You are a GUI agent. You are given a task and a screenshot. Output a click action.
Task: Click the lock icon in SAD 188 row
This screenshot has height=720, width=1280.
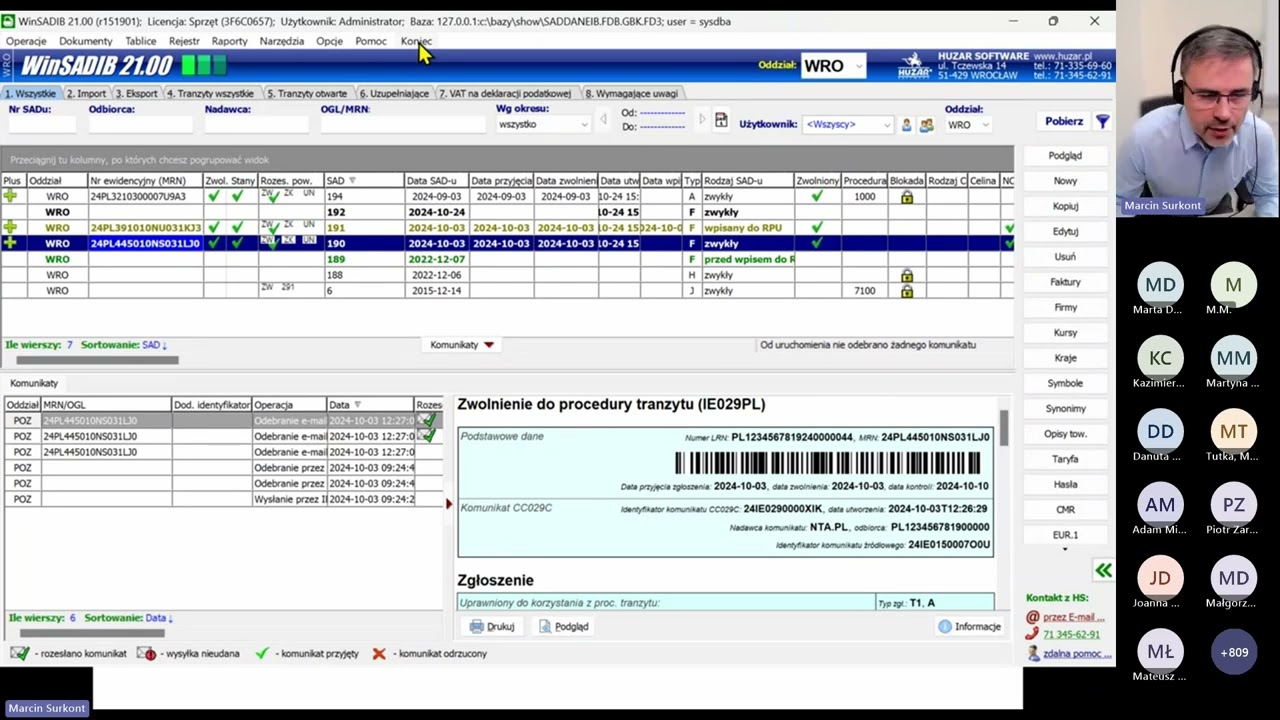click(x=907, y=275)
